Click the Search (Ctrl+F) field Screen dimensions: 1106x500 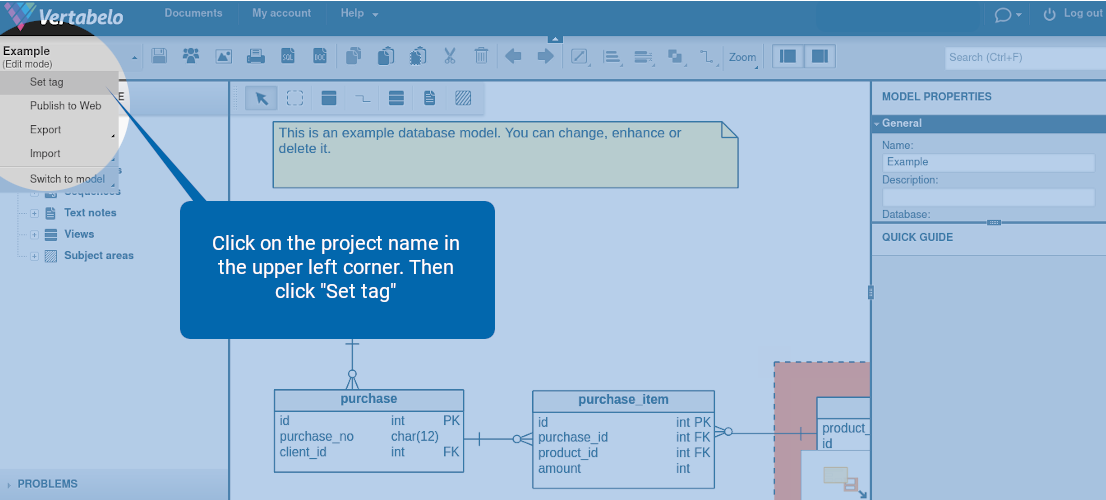[1026, 57]
